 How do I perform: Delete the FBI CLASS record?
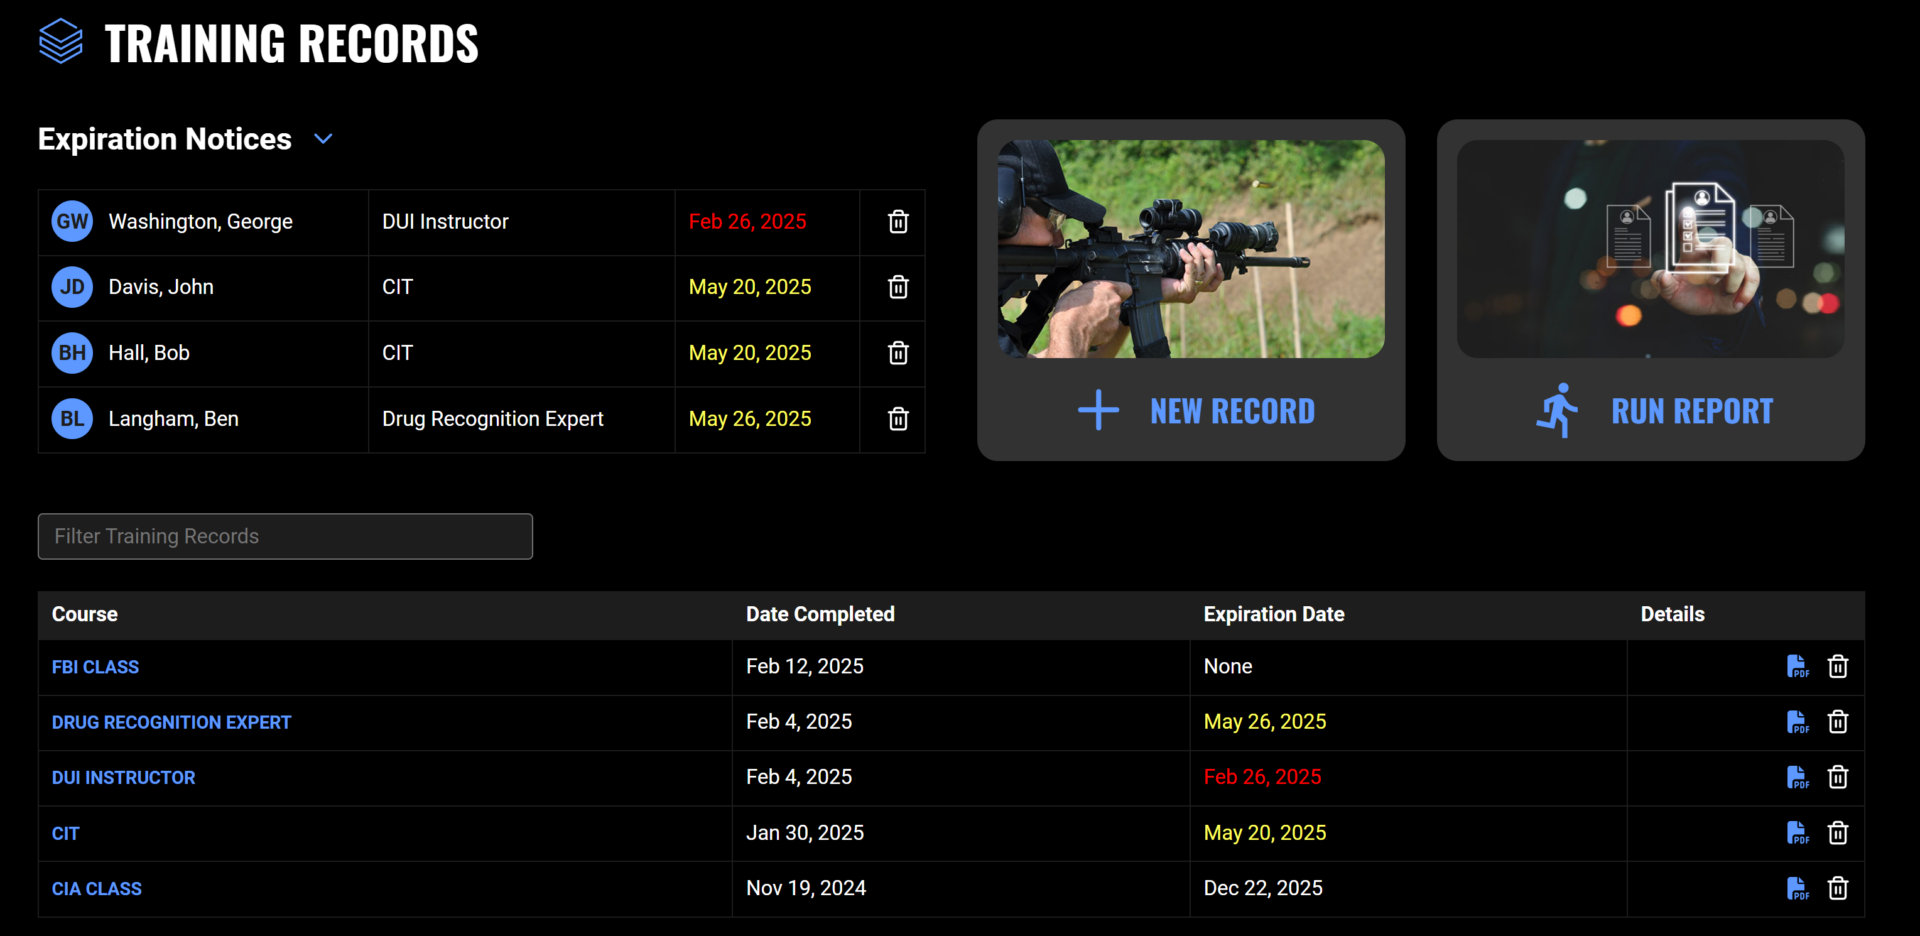1838,667
